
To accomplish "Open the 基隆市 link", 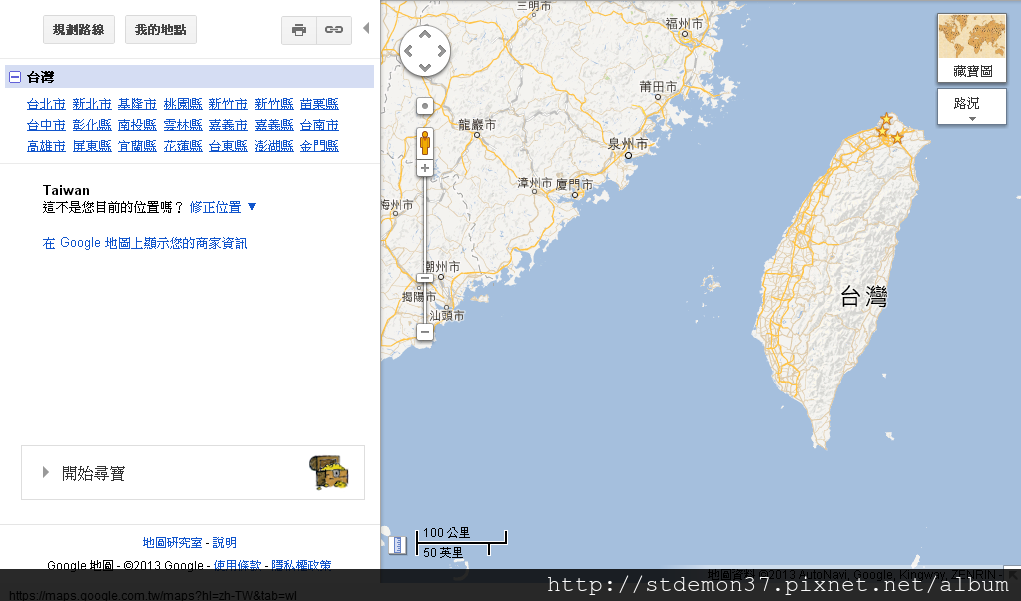I will point(137,104).
